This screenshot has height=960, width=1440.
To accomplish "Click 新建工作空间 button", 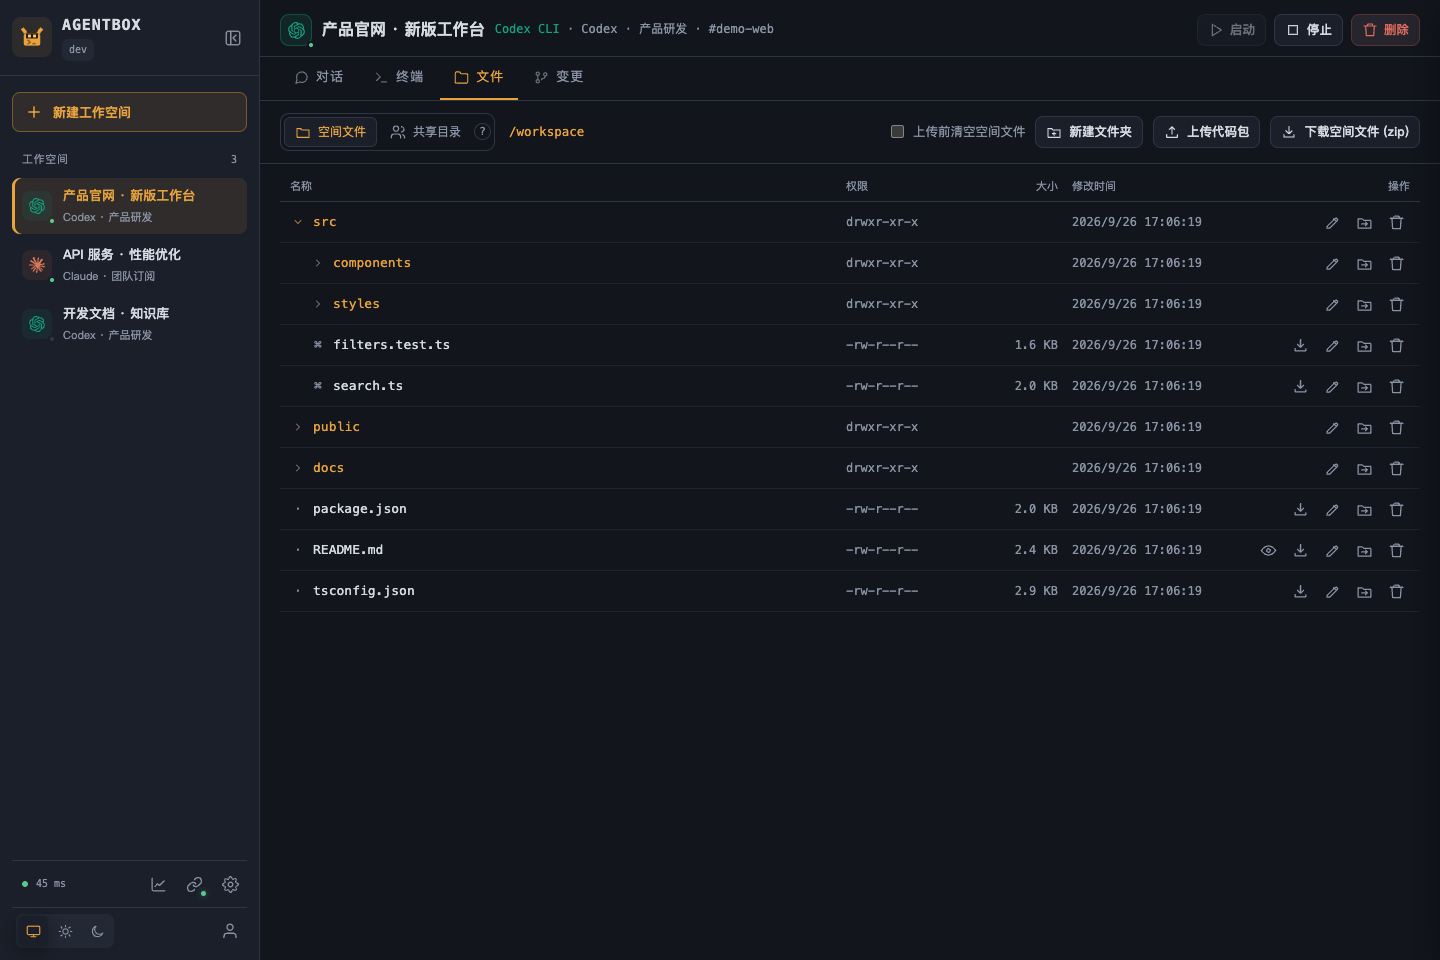I will tap(129, 112).
